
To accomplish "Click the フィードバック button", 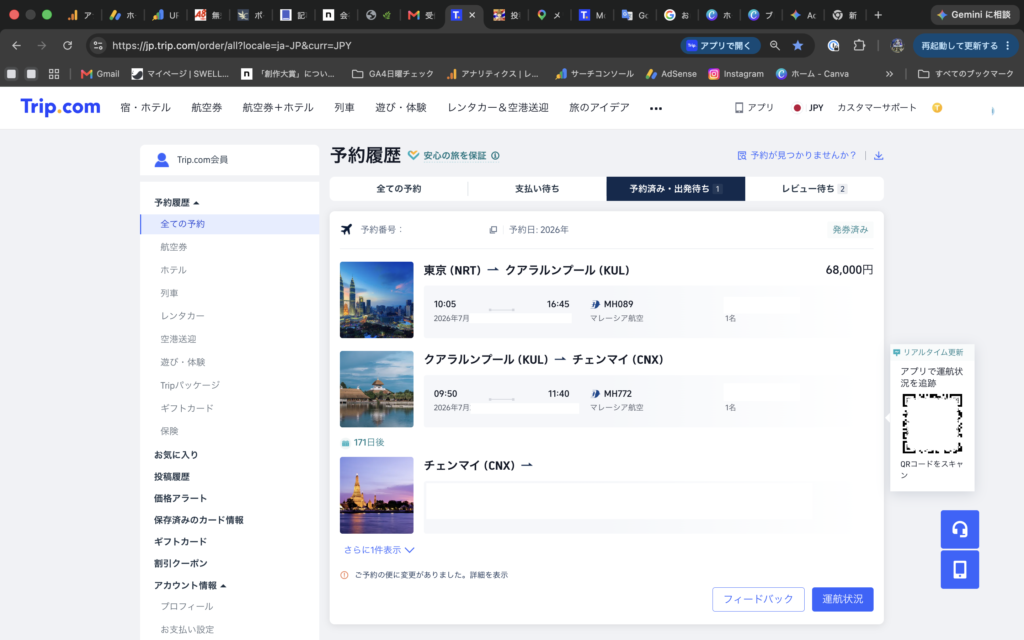I will pyautogui.click(x=758, y=599).
